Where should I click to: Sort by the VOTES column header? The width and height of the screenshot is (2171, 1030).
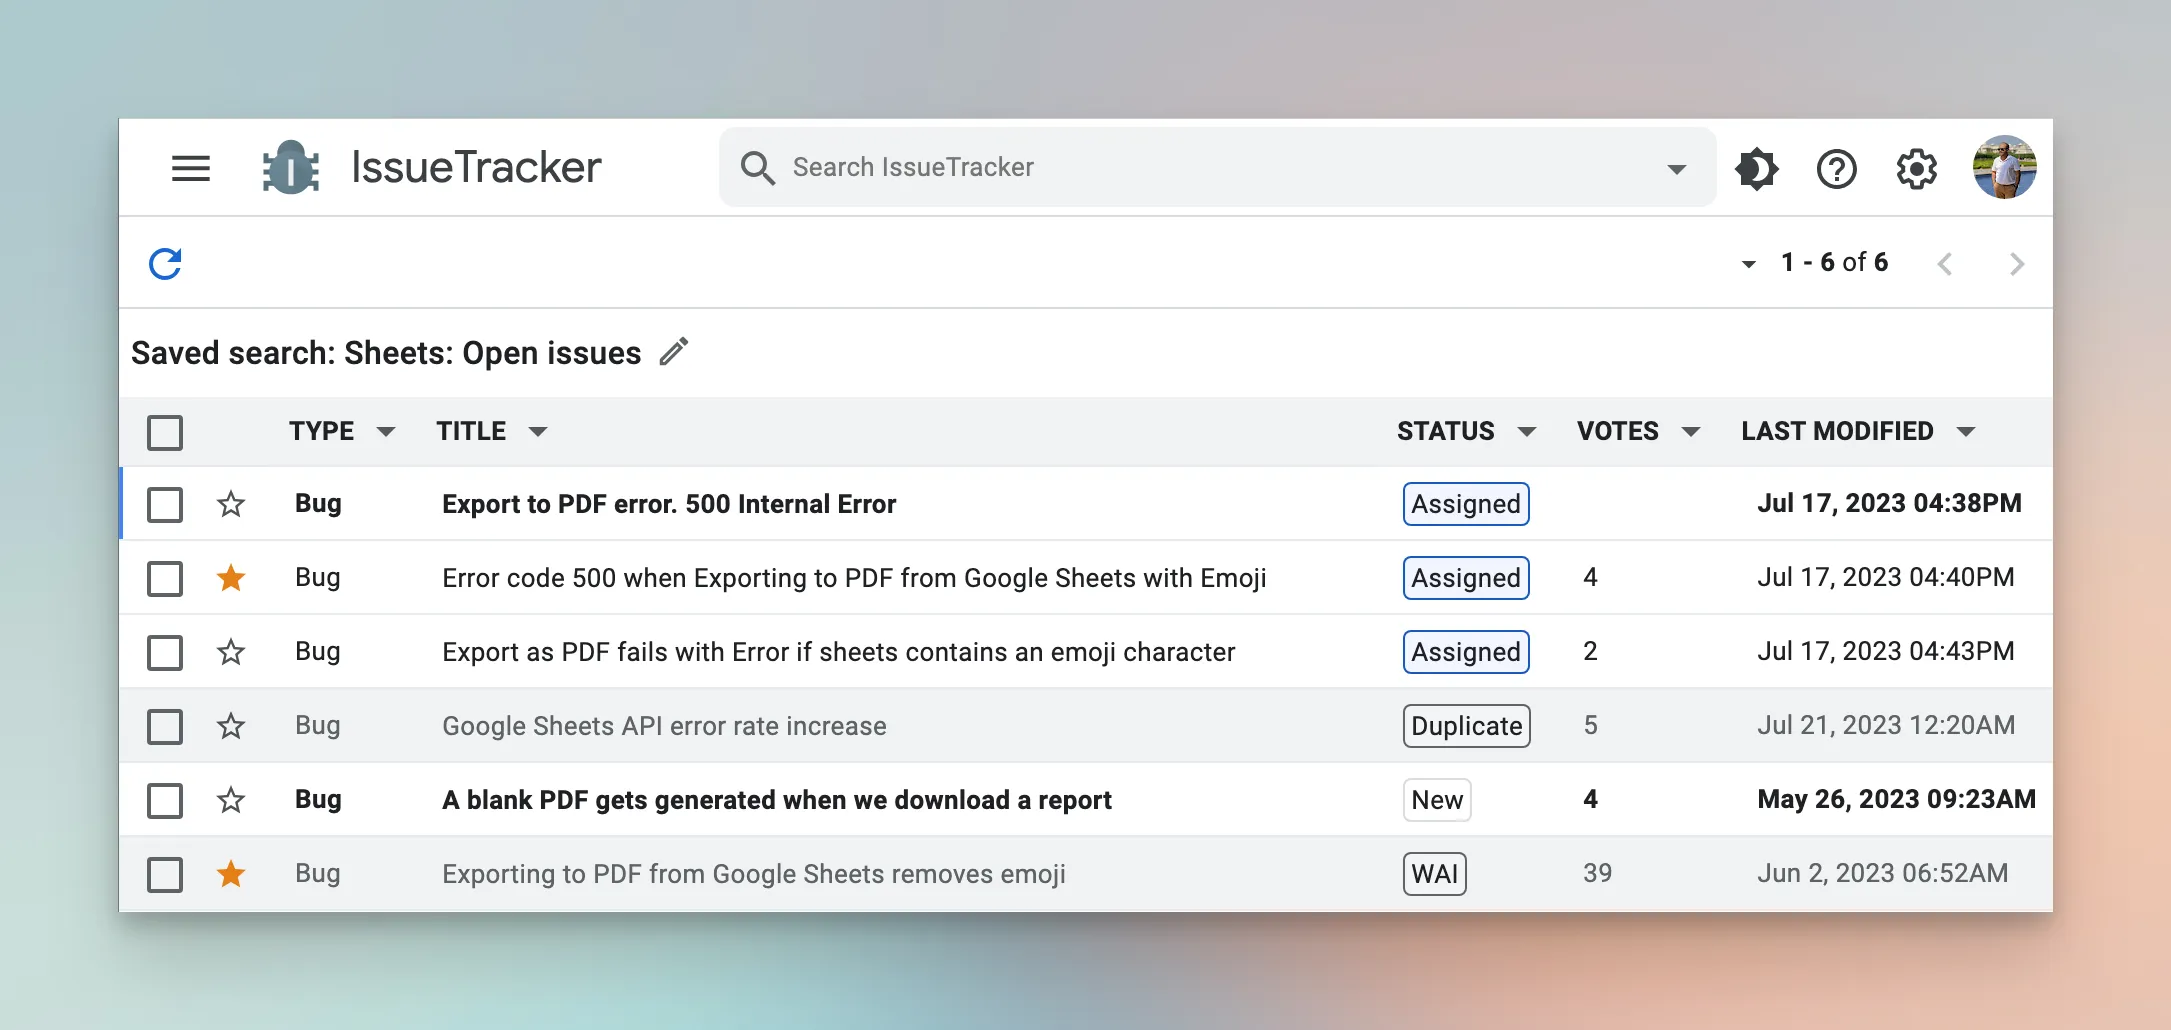(1617, 431)
